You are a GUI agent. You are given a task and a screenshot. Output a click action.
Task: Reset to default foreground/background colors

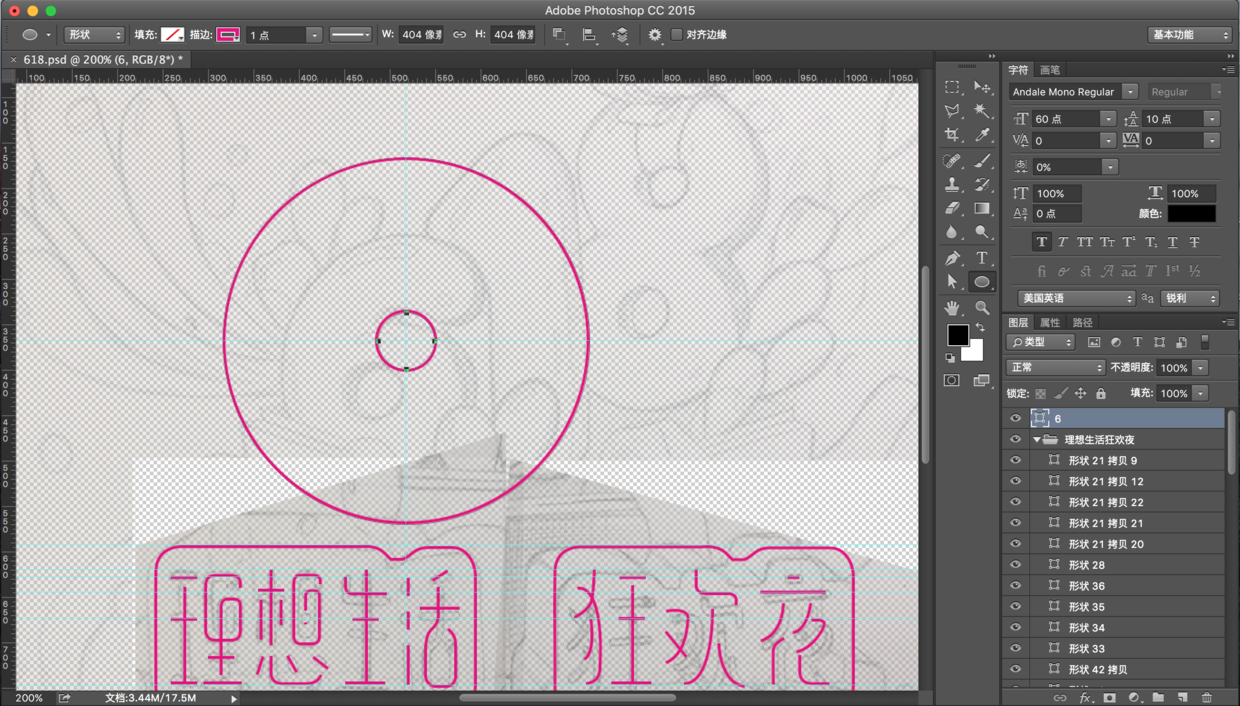(950, 357)
